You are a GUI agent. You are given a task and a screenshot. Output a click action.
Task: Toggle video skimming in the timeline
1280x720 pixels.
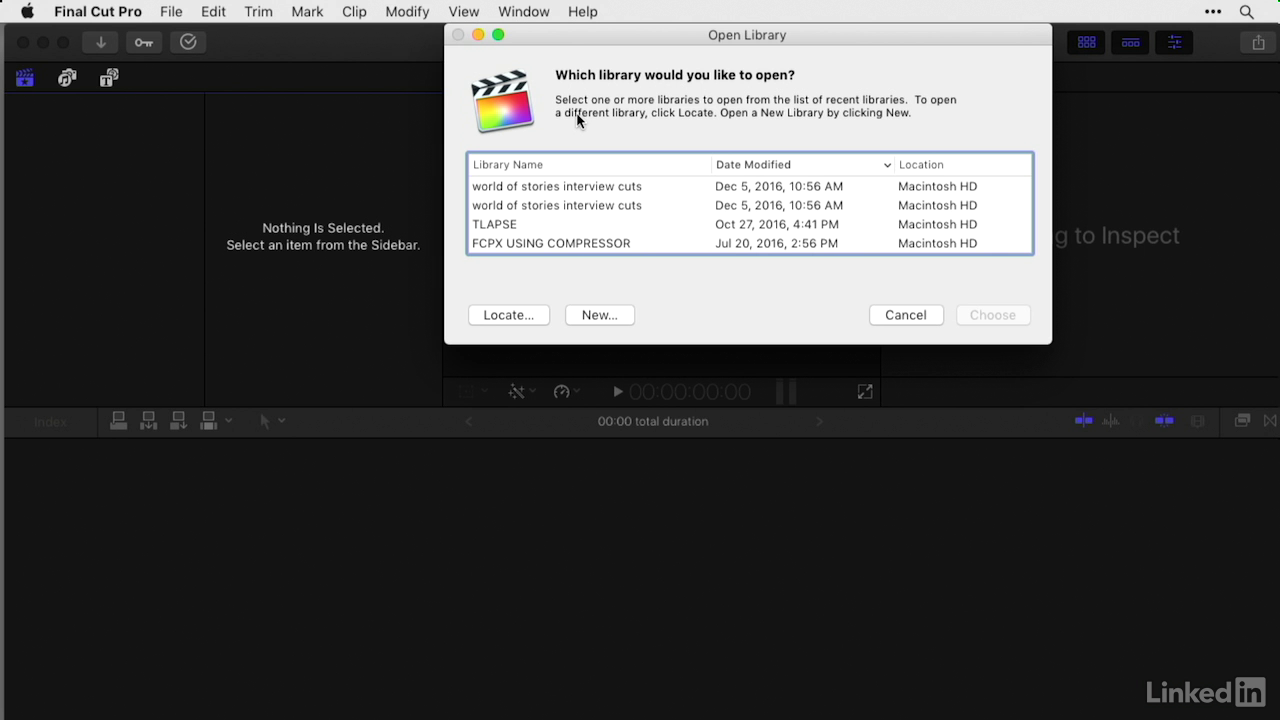coord(1084,421)
